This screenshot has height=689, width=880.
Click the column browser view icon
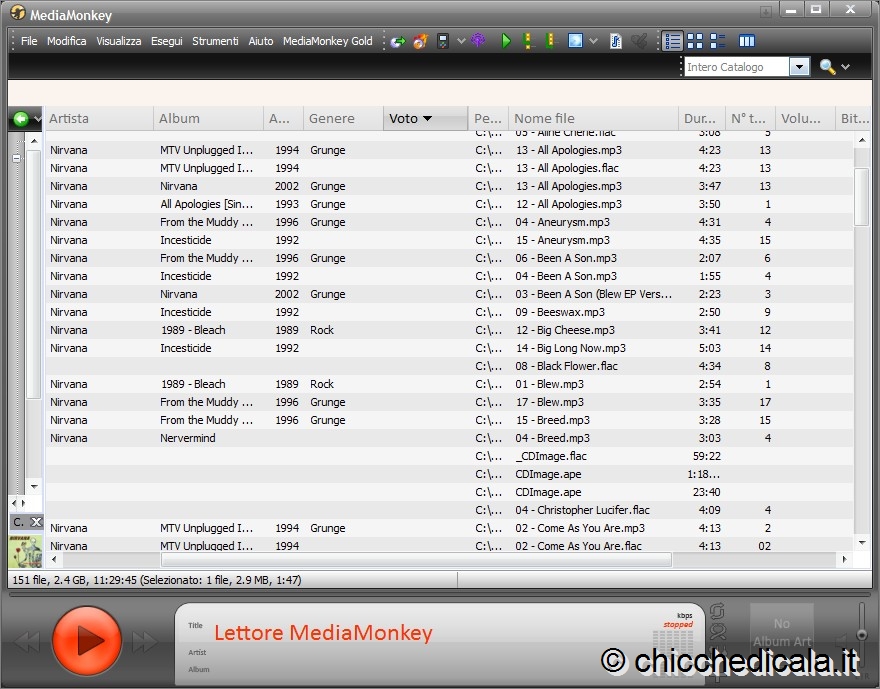(x=746, y=41)
